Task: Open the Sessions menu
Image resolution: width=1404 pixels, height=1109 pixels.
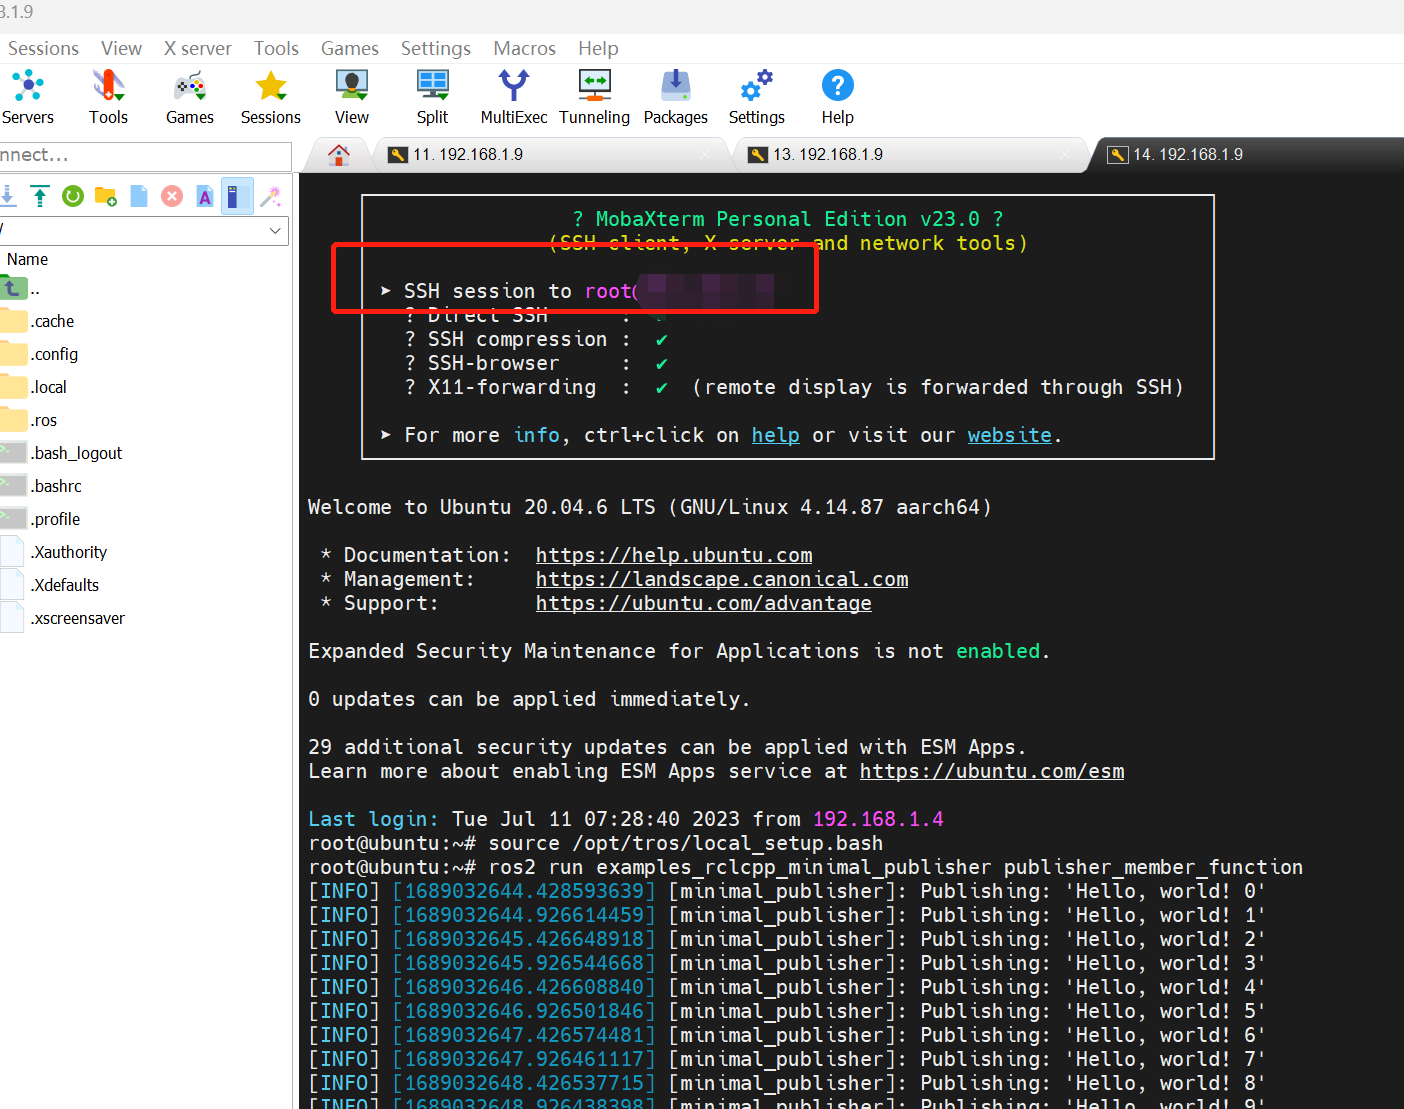Action: tap(43, 48)
